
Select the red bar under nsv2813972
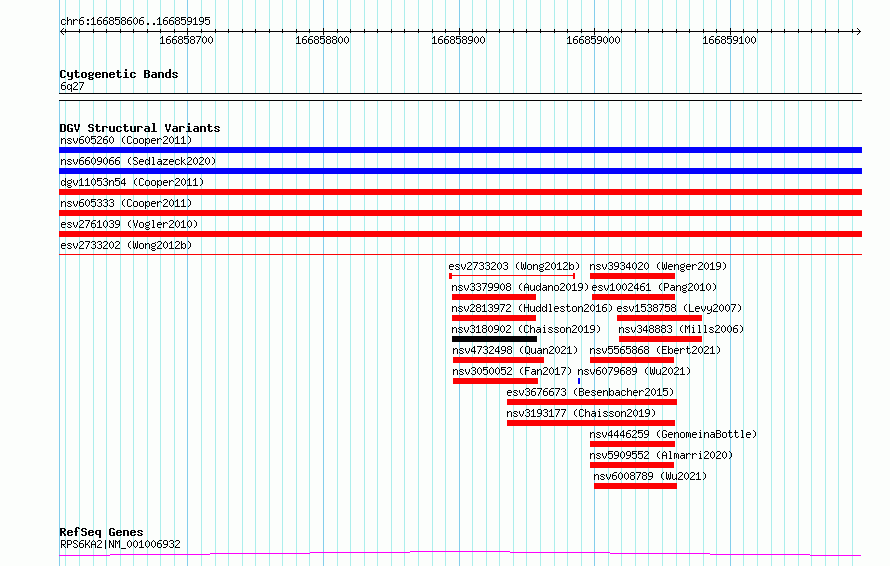pos(494,318)
